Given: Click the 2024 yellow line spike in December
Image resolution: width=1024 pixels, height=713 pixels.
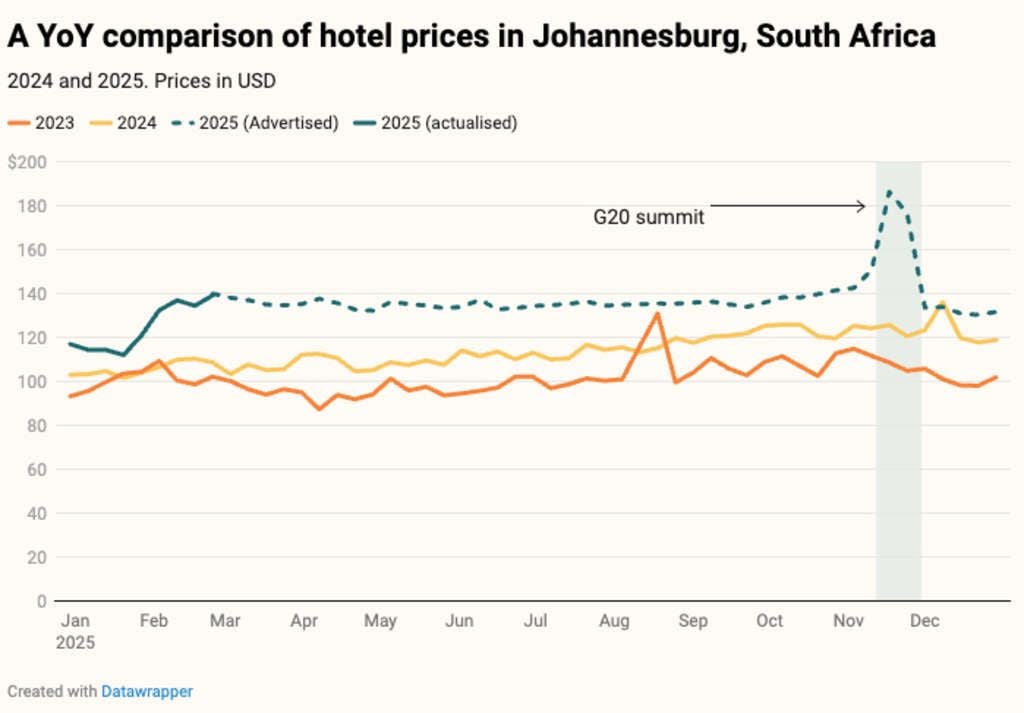Looking at the screenshot, I should tap(942, 302).
